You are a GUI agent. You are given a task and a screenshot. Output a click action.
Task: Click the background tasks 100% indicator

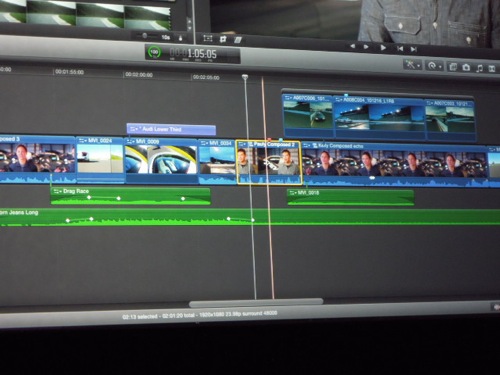[x=154, y=52]
